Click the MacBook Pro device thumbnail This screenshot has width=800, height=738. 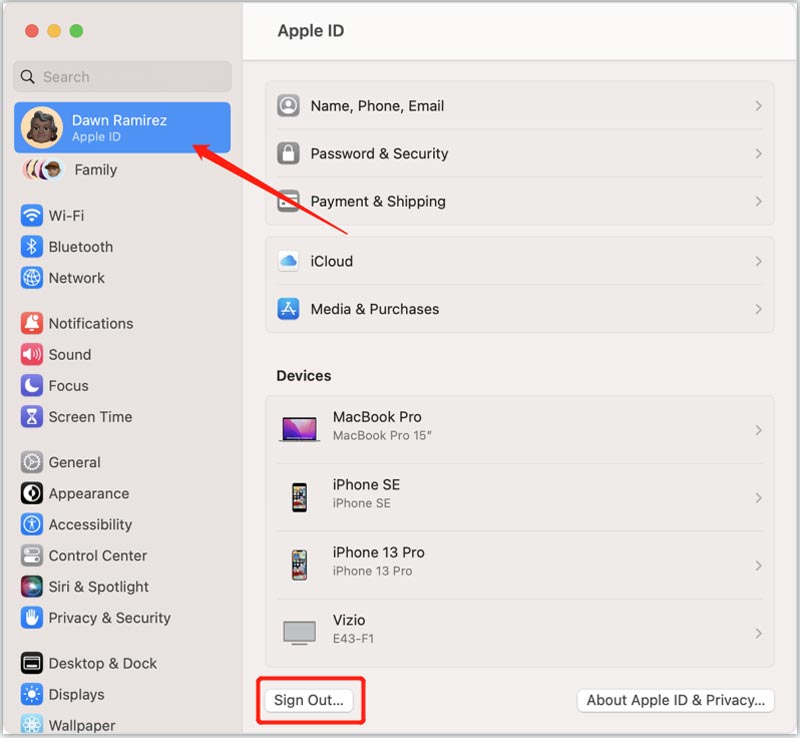point(299,428)
